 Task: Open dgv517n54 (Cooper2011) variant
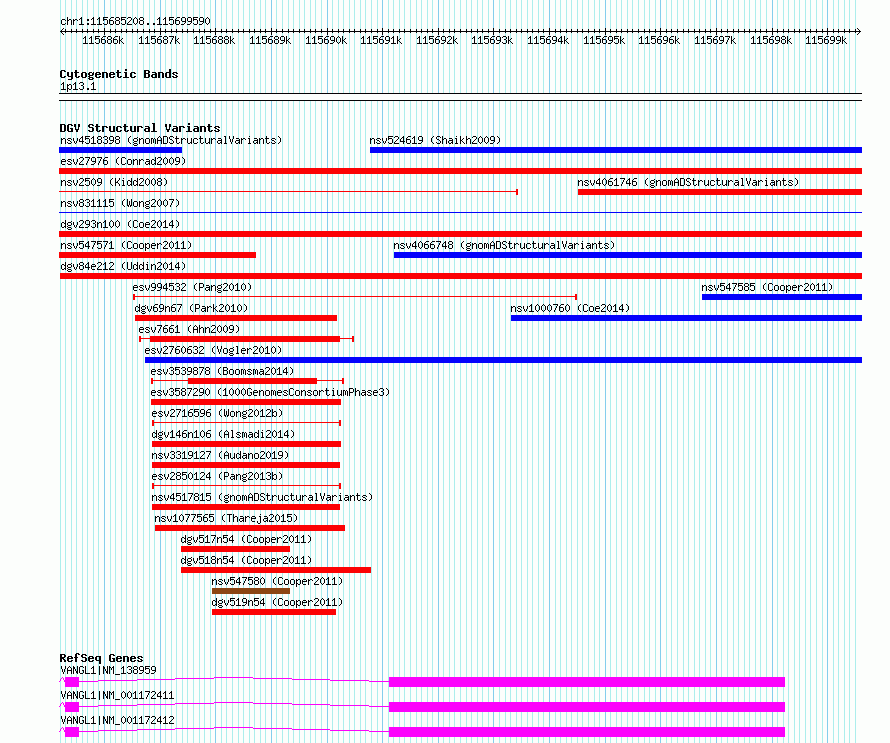(x=235, y=549)
